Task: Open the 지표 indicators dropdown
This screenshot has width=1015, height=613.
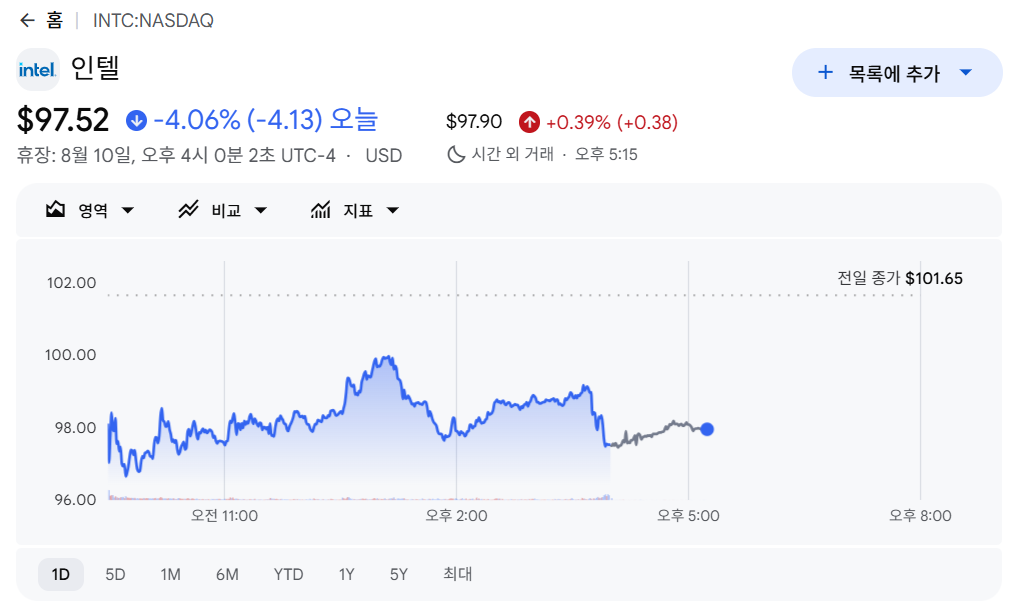Action: tap(393, 210)
